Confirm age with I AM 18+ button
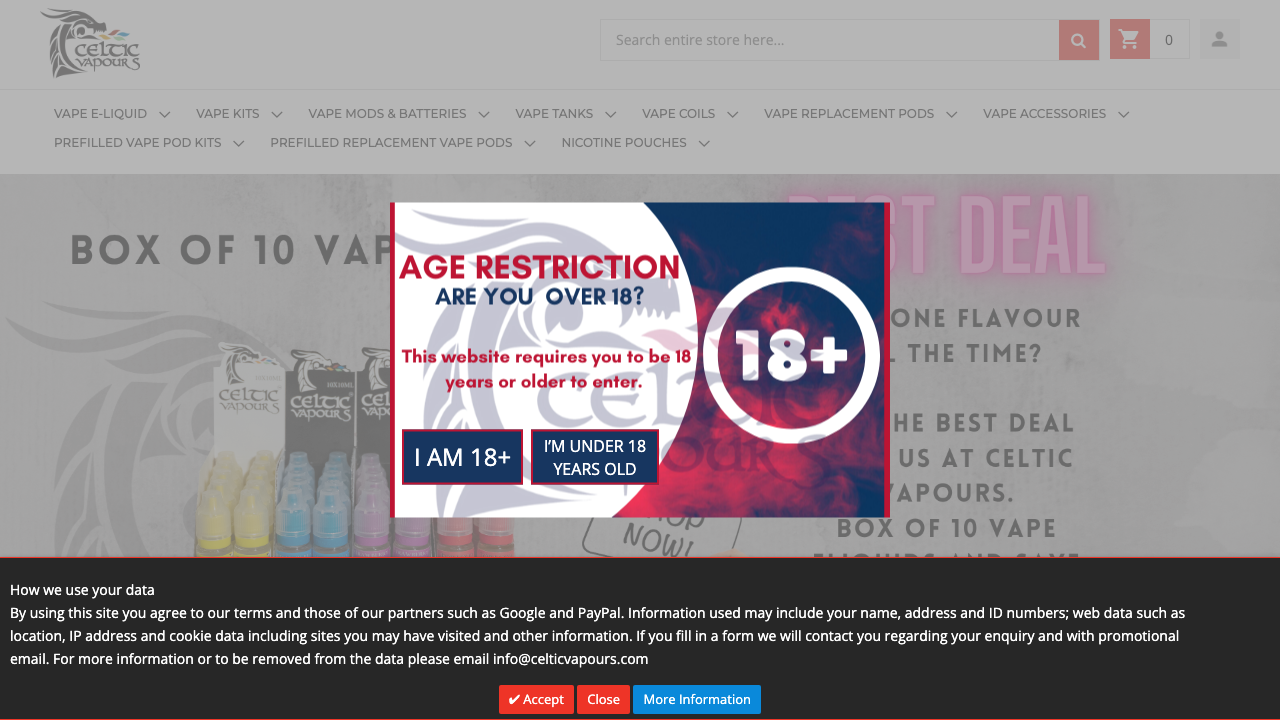1280x720 pixels. tap(462, 457)
